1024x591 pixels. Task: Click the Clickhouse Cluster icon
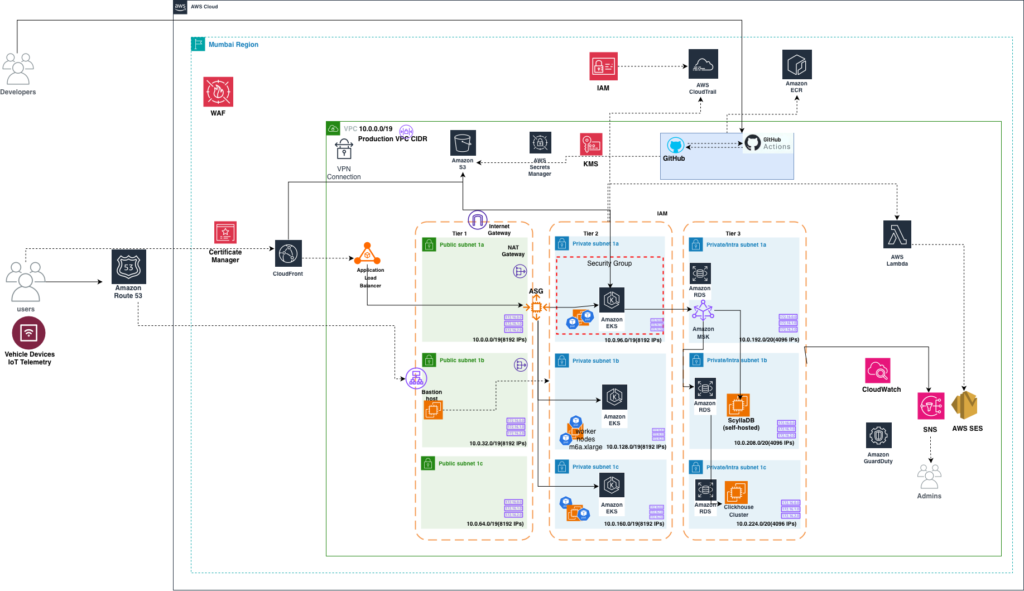pyautogui.click(x=737, y=492)
